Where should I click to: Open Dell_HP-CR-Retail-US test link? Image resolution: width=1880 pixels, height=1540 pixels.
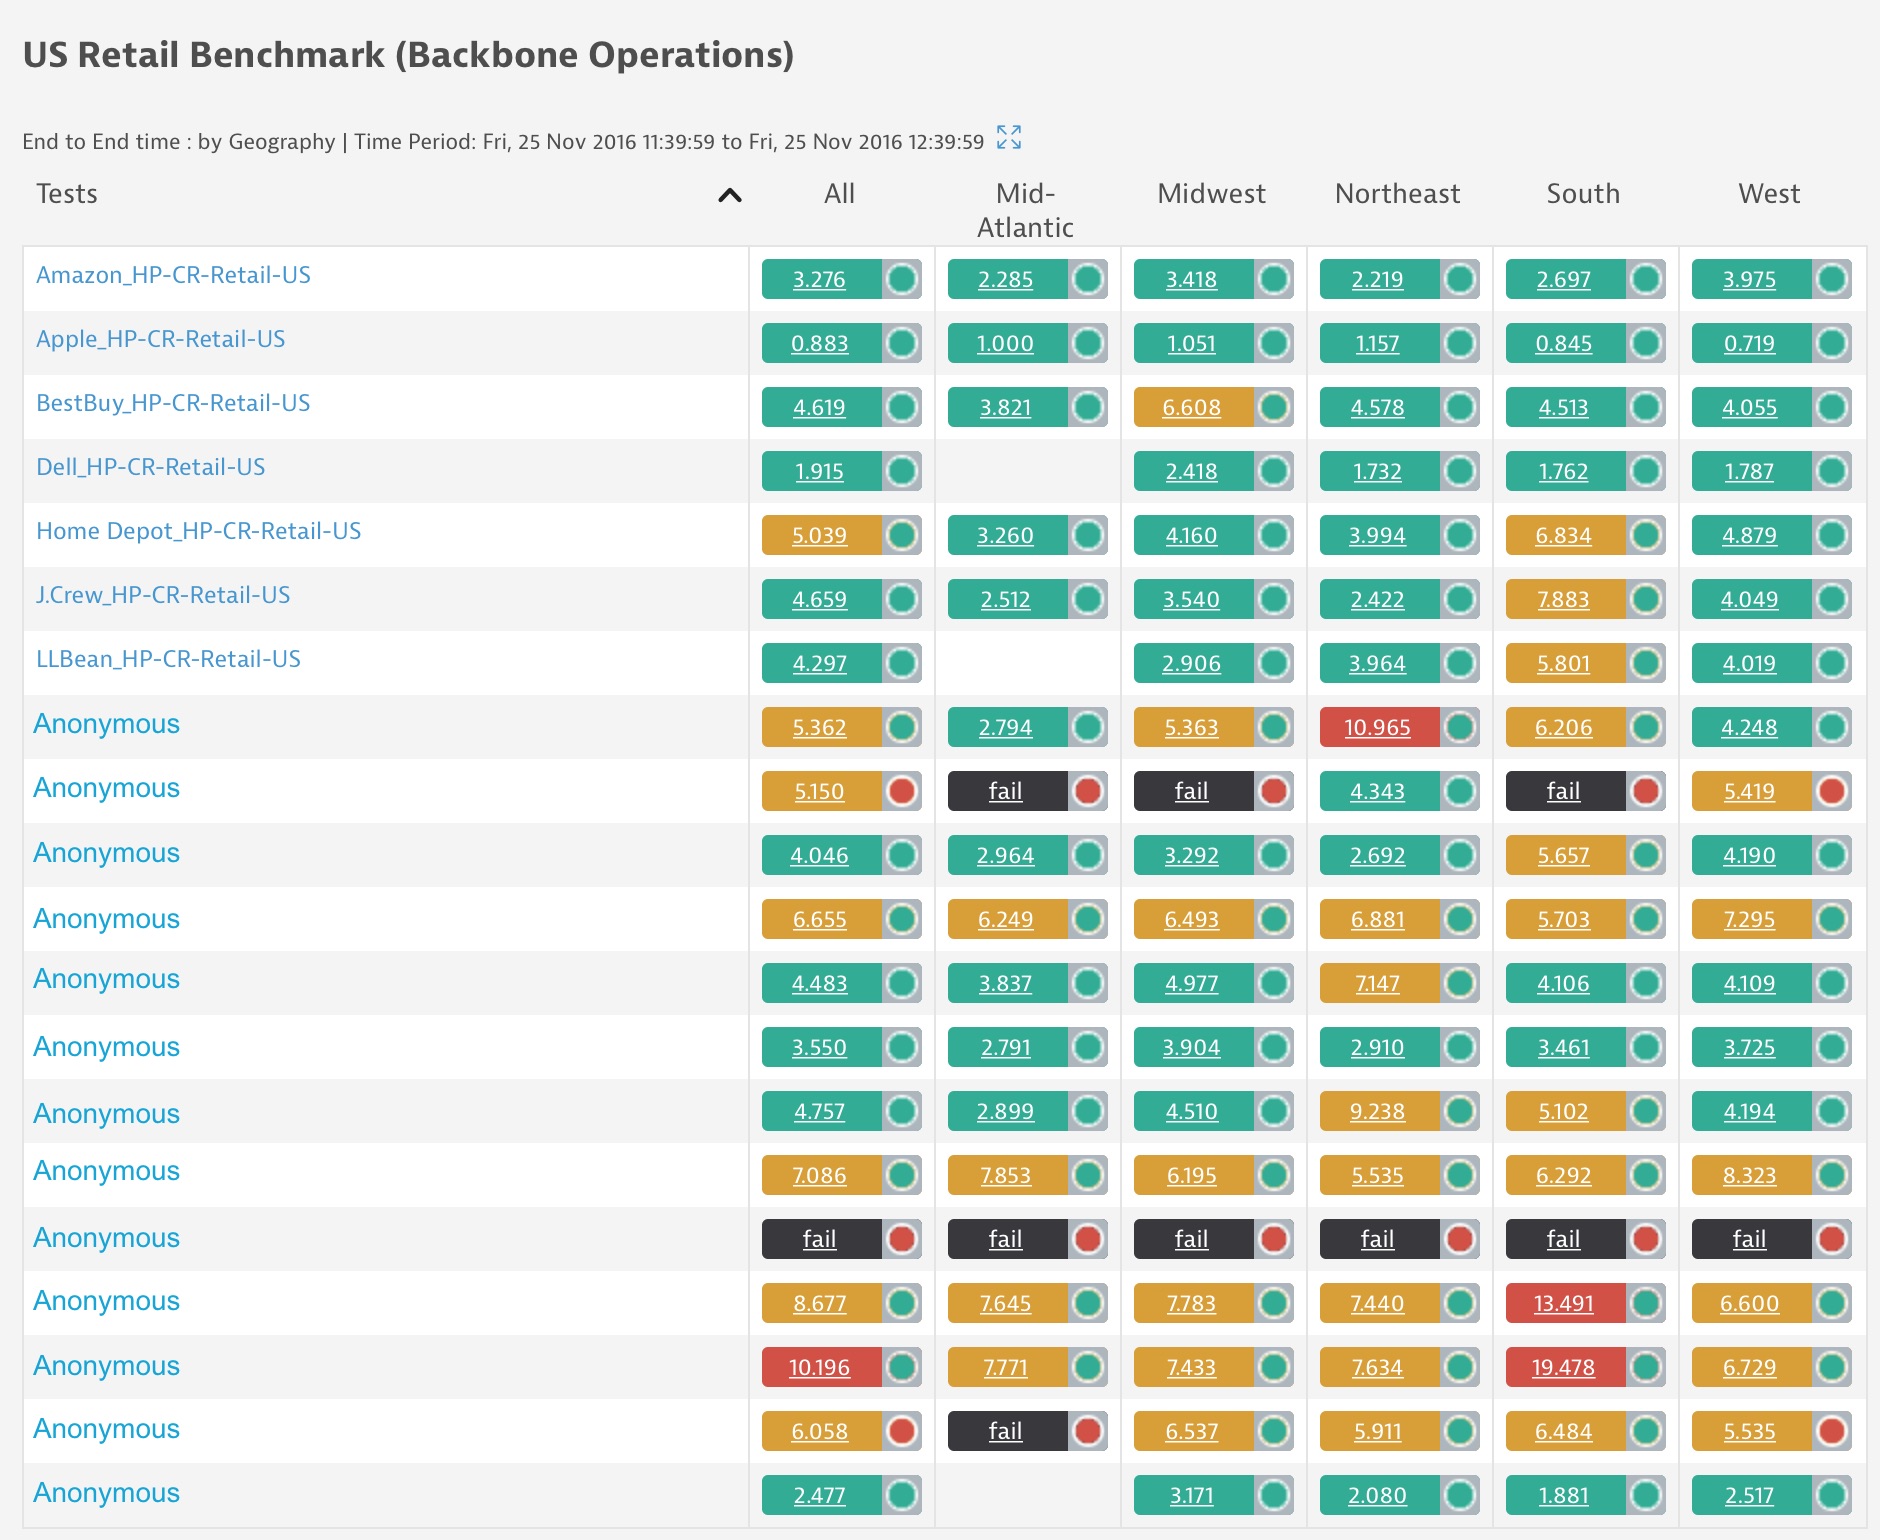pos(150,467)
